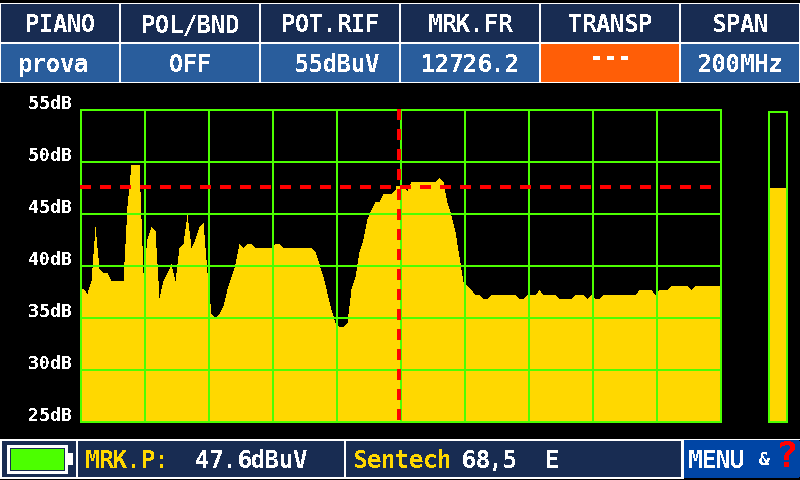Click the 45dB axis label
Image resolution: width=800 pixels, height=480 pixels.
50,207
